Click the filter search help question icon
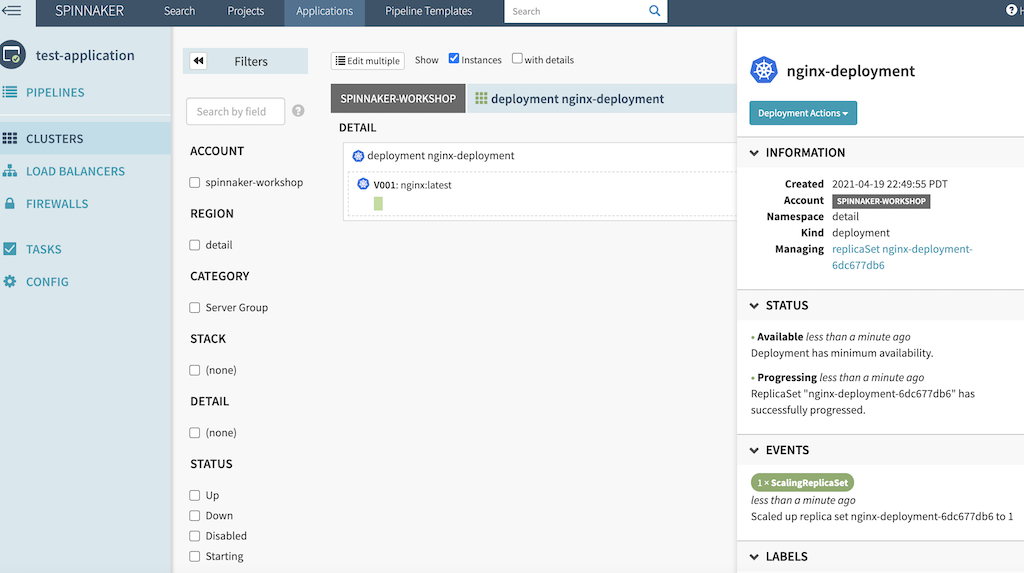The height and width of the screenshot is (573, 1024). click(298, 111)
